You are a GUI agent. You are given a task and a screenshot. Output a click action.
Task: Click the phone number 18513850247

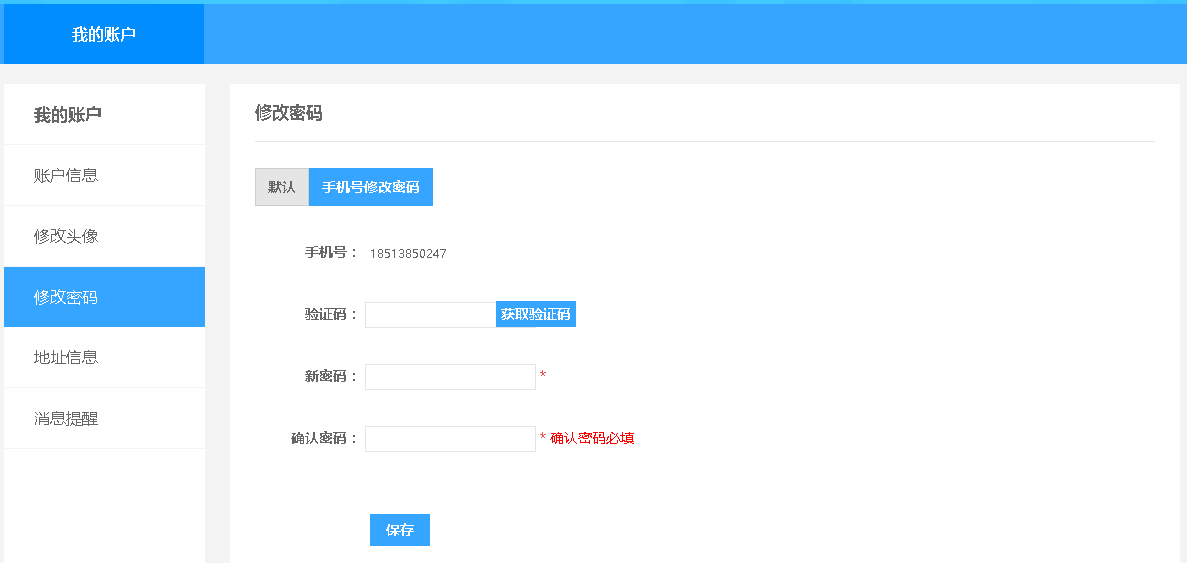coord(408,254)
